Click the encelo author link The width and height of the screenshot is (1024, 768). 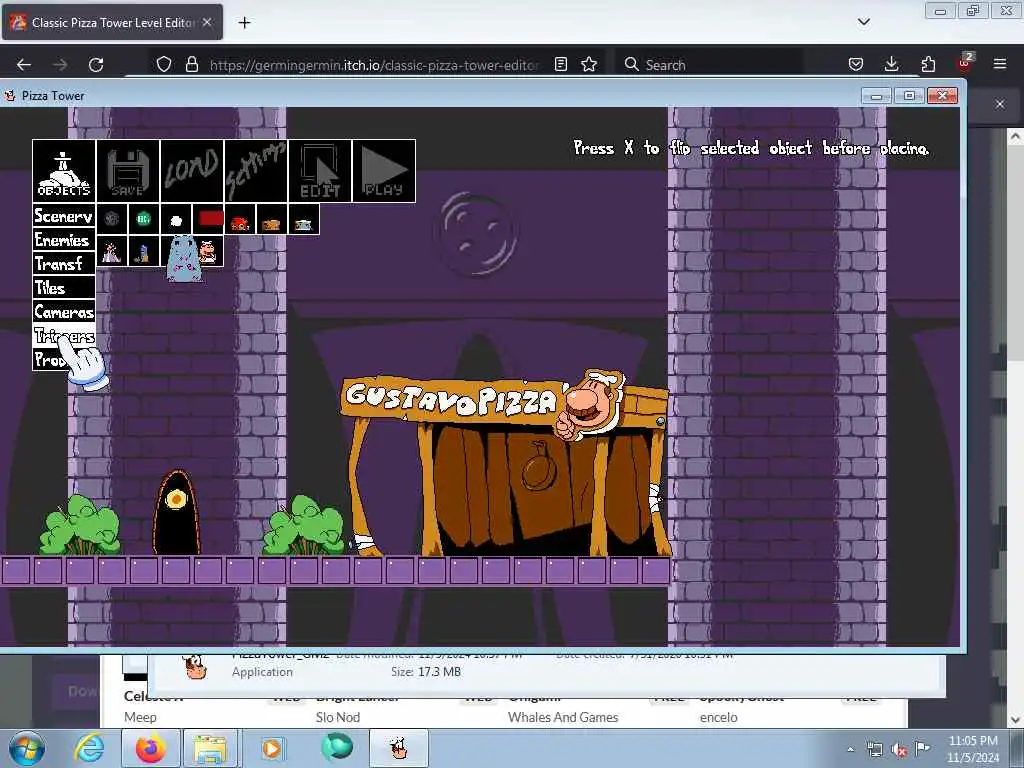(718, 717)
